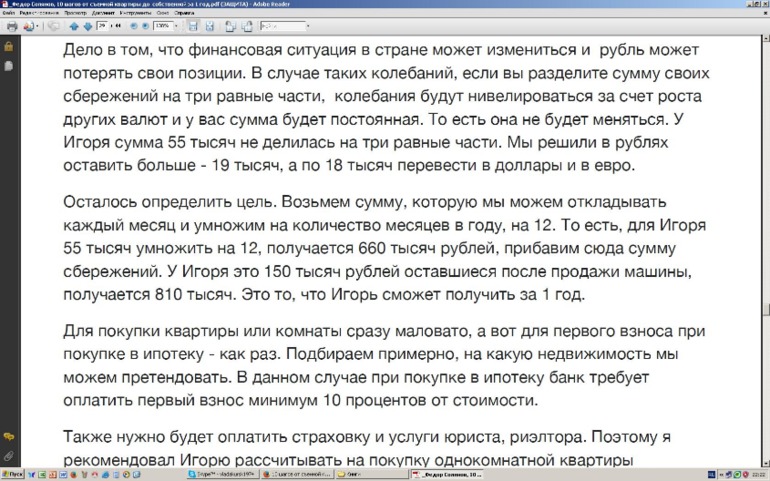770x481 pixels.
Task: Open the Окно menu
Action: pos(163,13)
